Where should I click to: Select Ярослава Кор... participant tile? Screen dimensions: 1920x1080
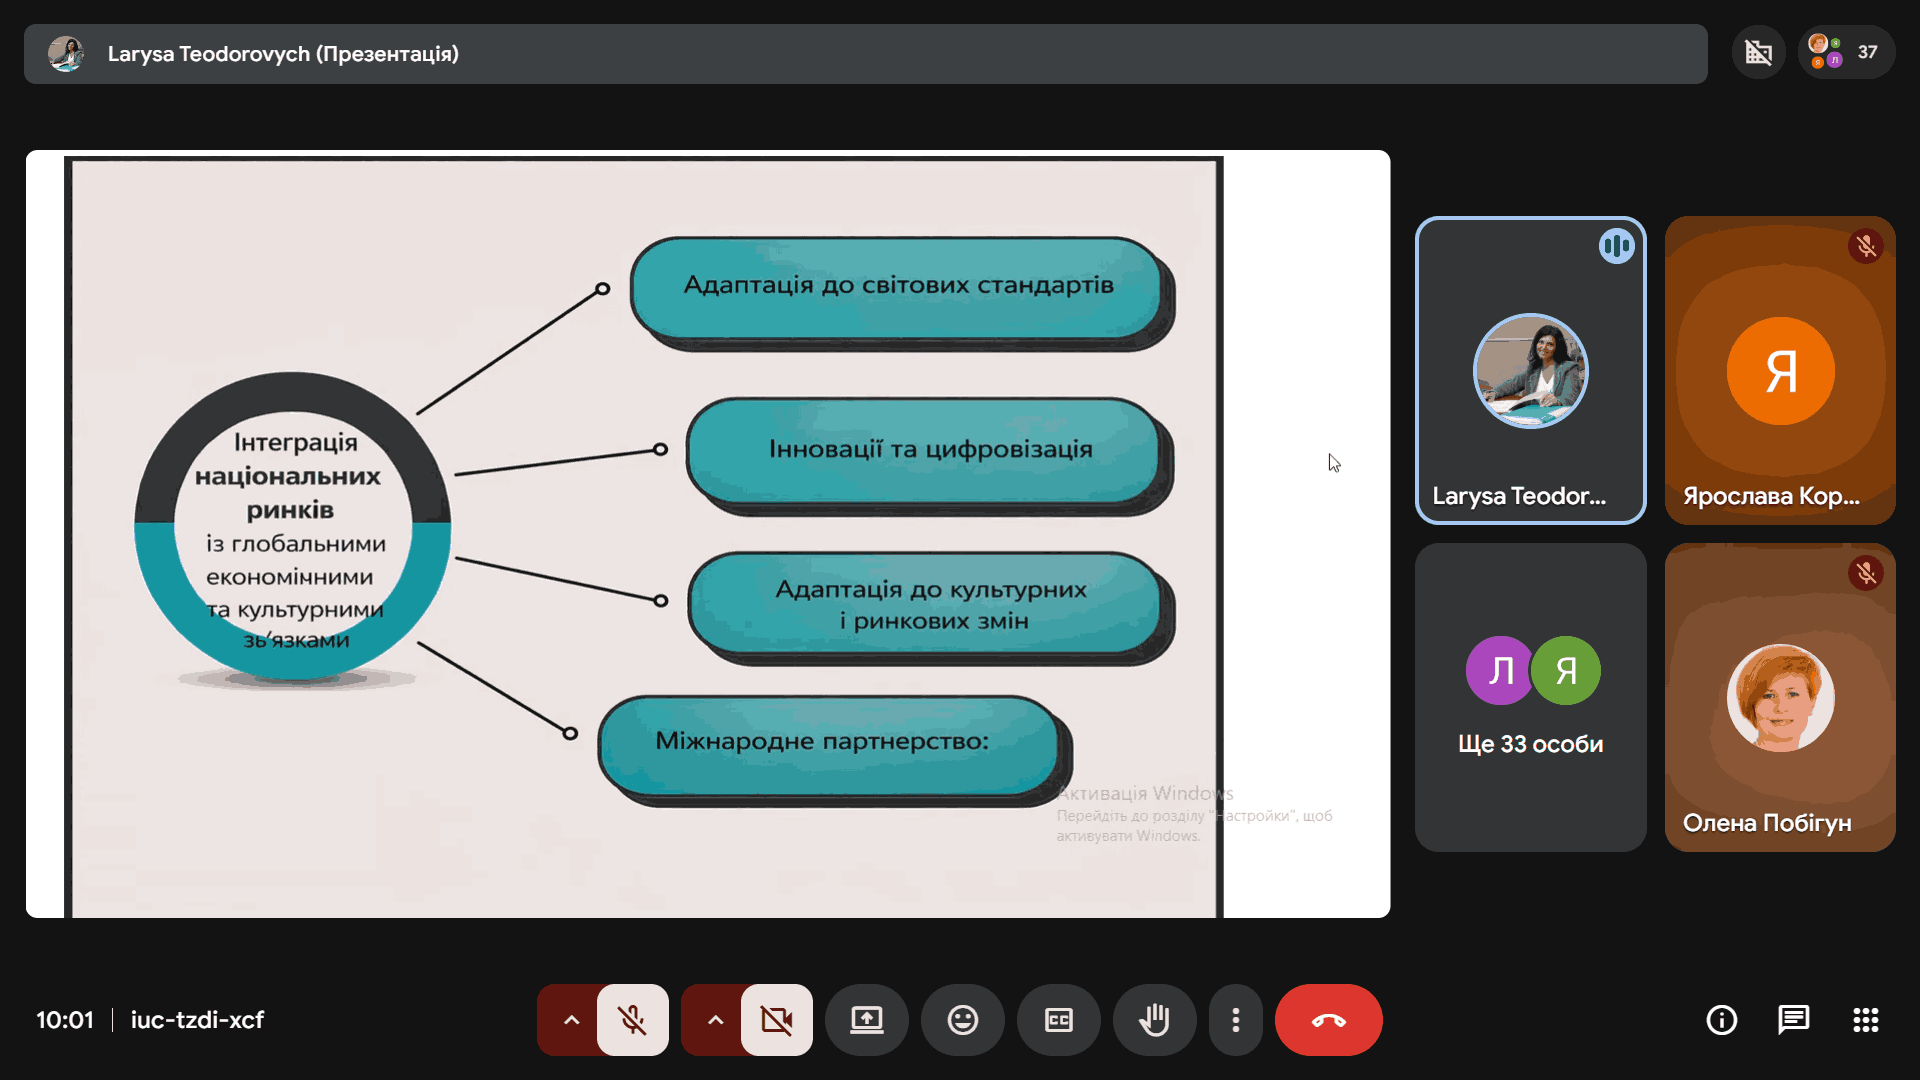coord(1780,370)
